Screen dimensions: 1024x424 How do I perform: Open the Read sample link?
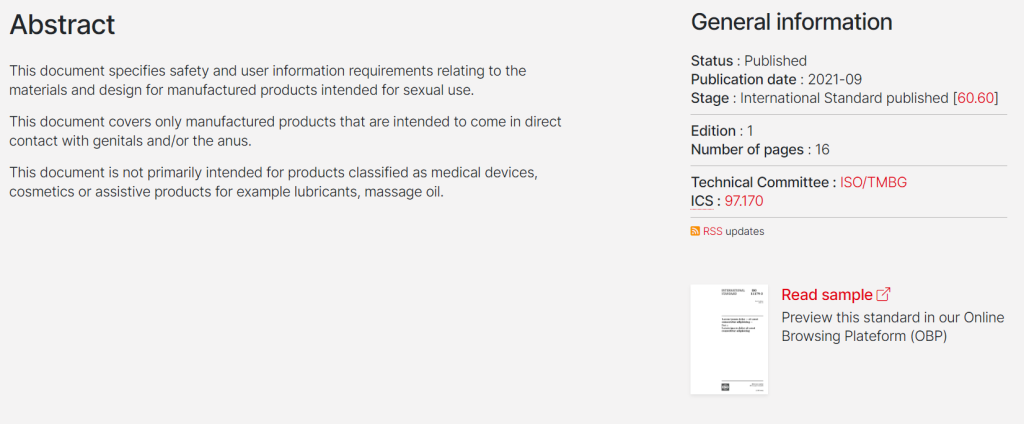[827, 295]
